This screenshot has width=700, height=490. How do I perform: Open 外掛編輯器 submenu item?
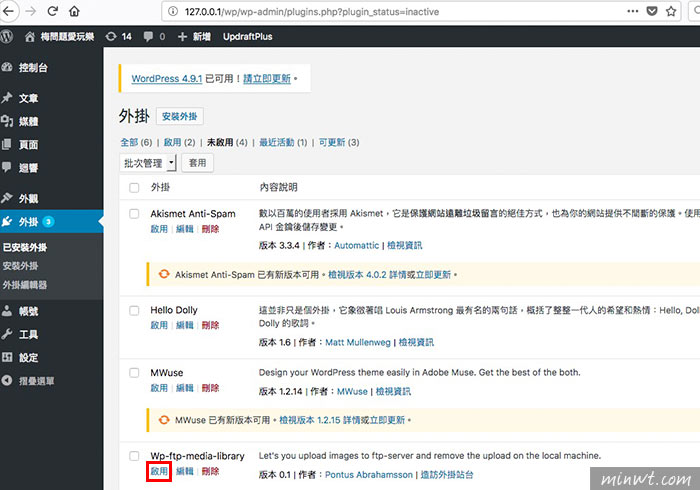pos(25,285)
